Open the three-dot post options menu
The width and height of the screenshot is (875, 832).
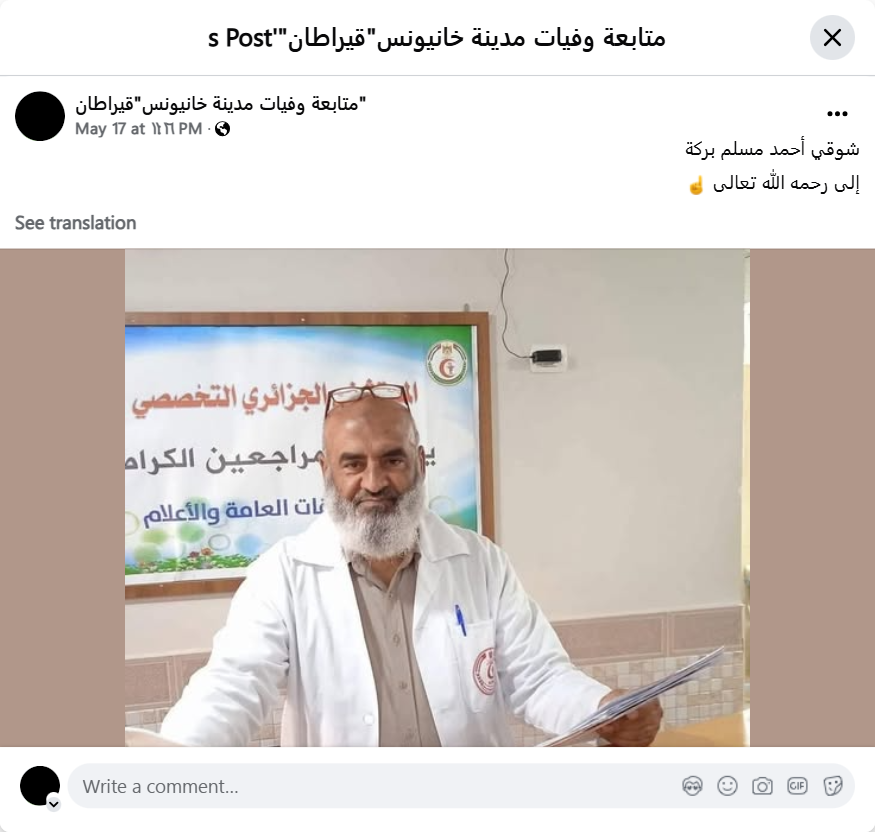(x=837, y=114)
